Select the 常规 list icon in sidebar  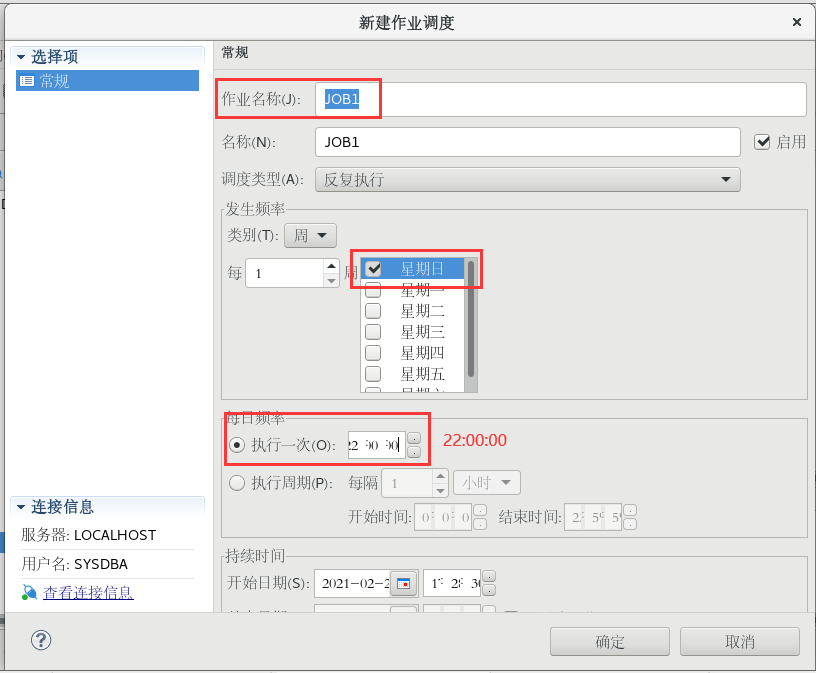coord(27,81)
